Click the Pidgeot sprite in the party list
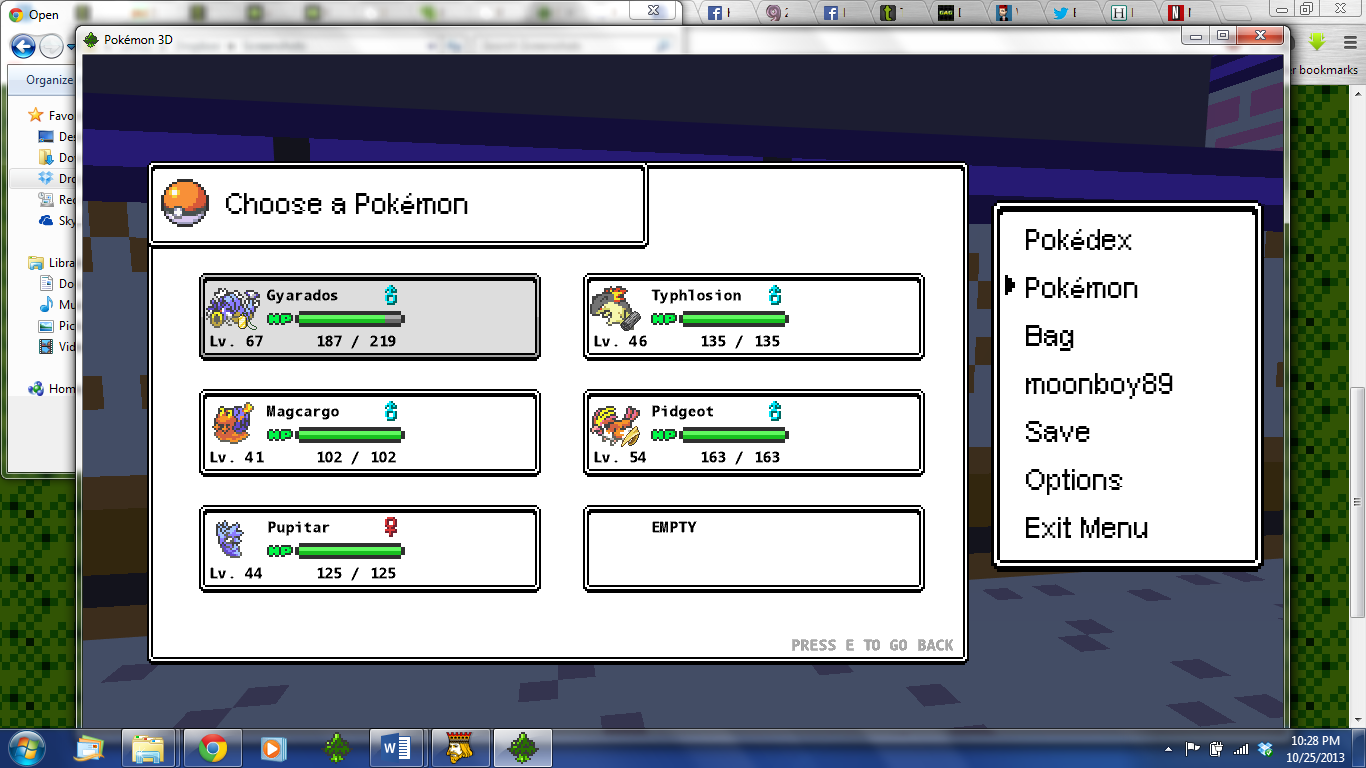The image size is (1366, 768). click(x=616, y=424)
